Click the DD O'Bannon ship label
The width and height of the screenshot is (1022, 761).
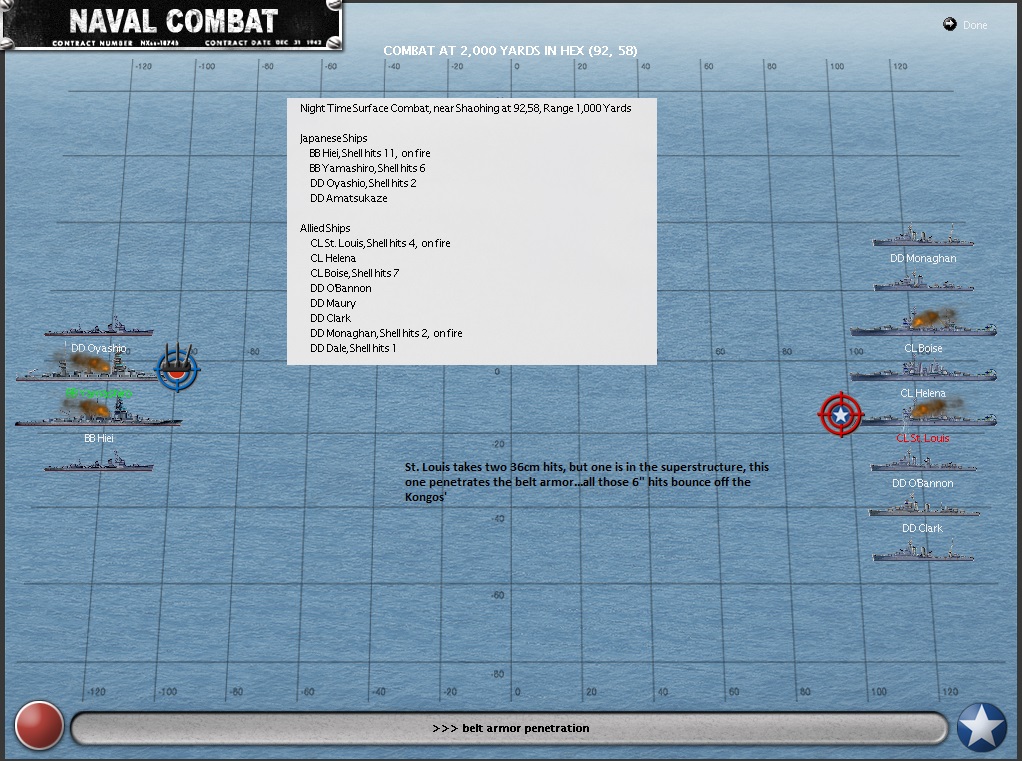click(923, 483)
